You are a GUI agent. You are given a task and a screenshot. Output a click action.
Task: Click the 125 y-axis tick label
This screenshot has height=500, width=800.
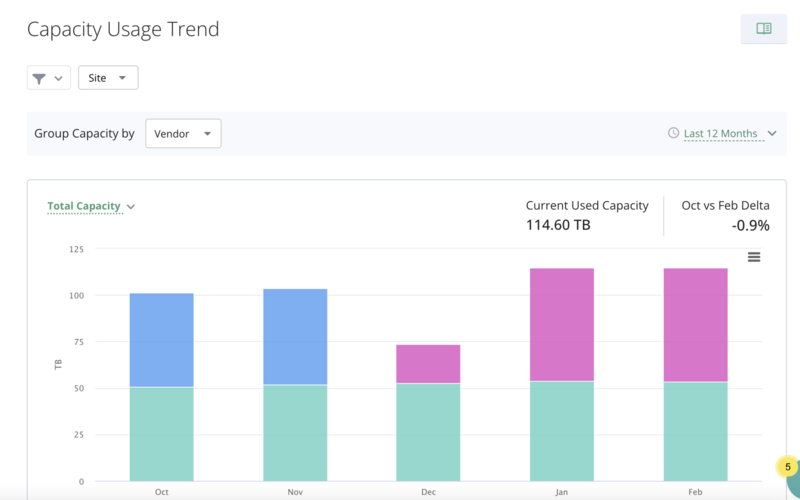coord(77,249)
